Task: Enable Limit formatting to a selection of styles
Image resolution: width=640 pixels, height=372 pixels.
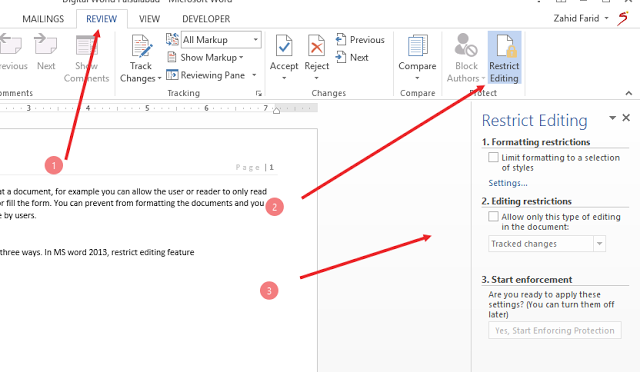Action: [x=493, y=157]
